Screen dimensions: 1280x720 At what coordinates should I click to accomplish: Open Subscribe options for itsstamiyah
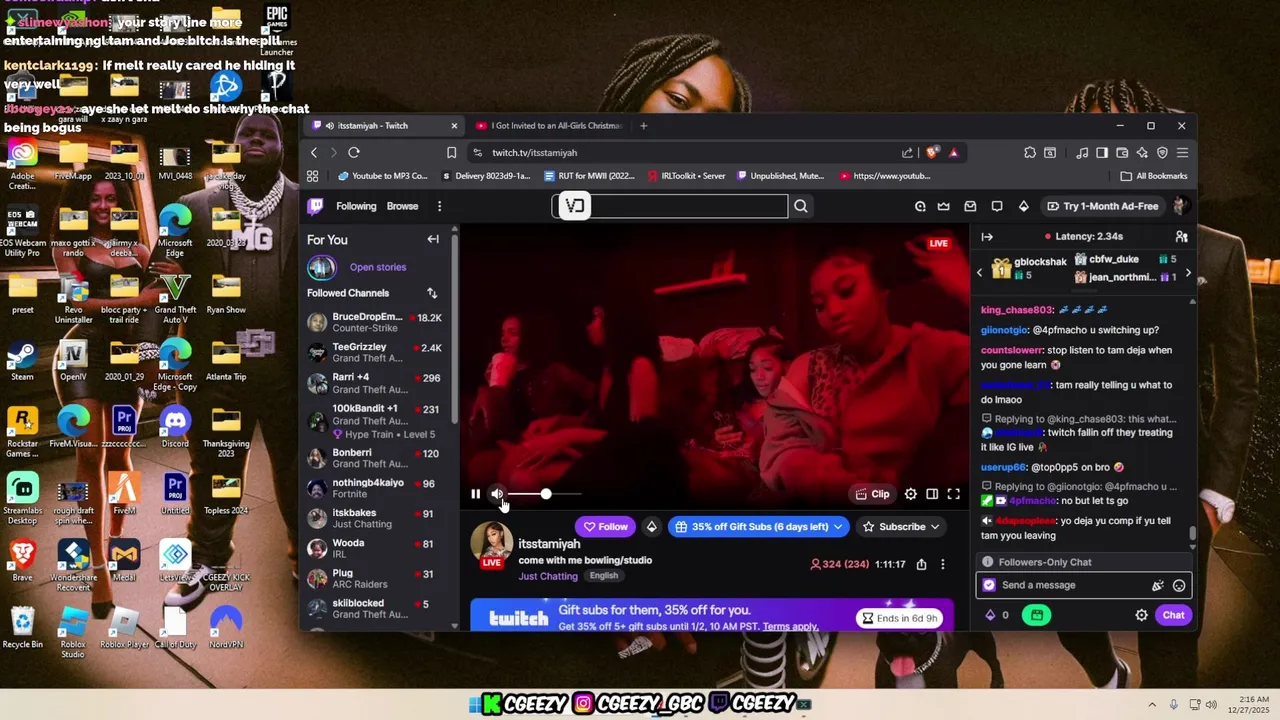(x=902, y=527)
